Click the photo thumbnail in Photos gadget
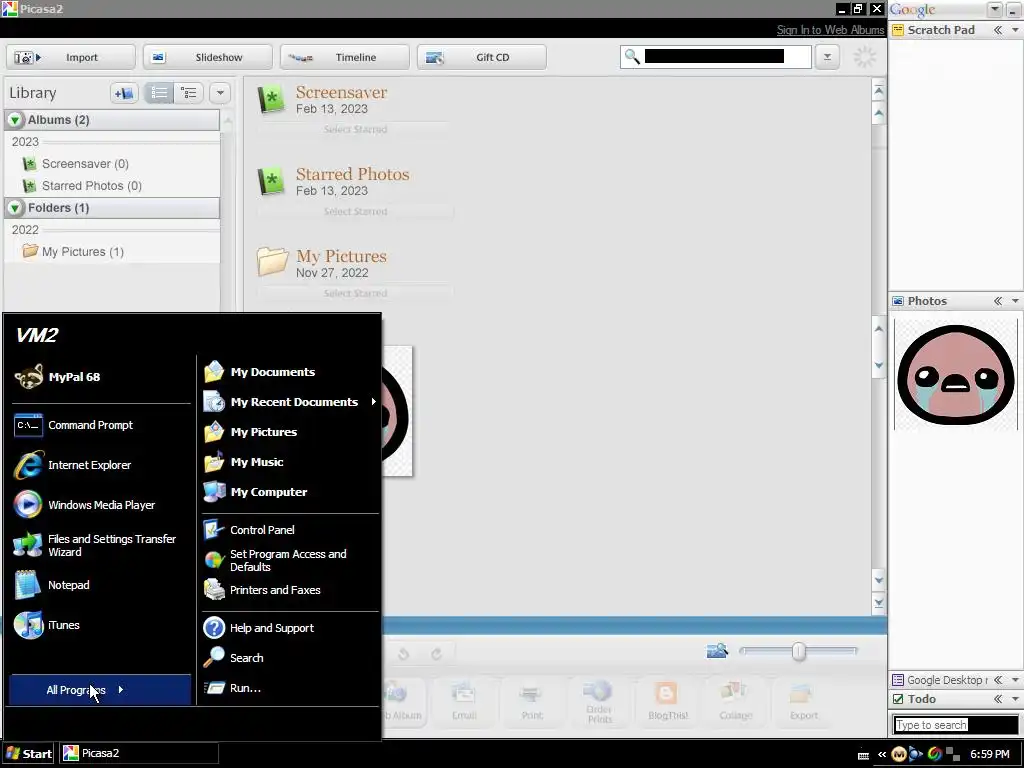1024x768 pixels. [x=955, y=374]
